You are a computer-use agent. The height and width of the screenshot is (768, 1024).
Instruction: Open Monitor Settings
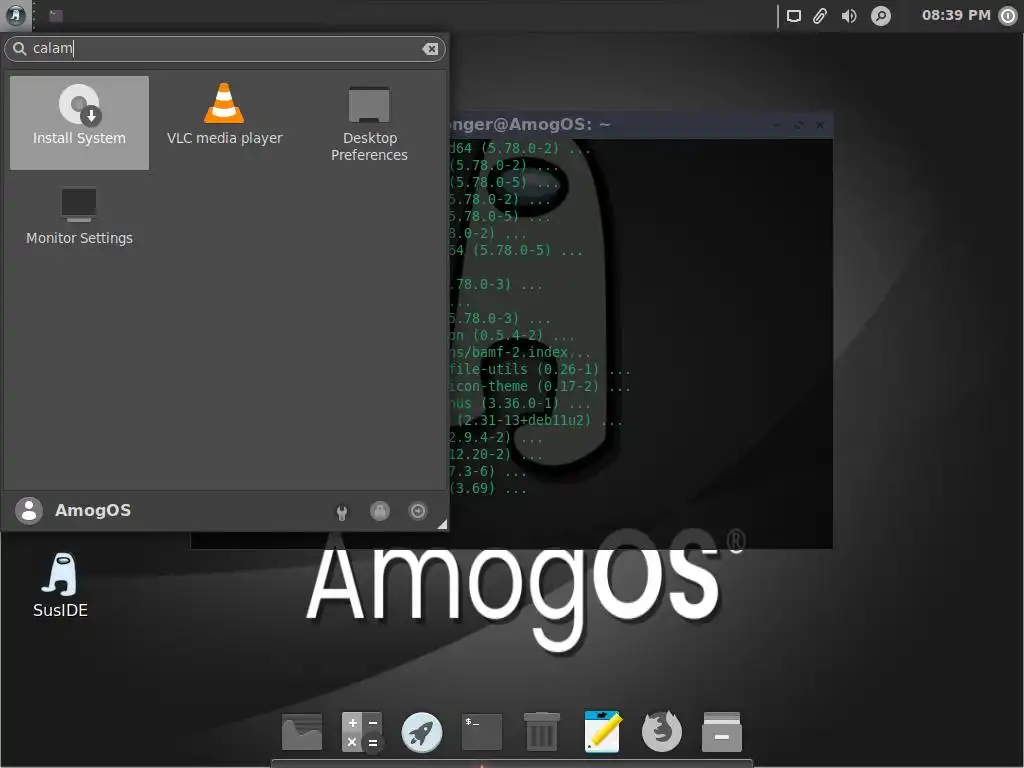click(79, 217)
